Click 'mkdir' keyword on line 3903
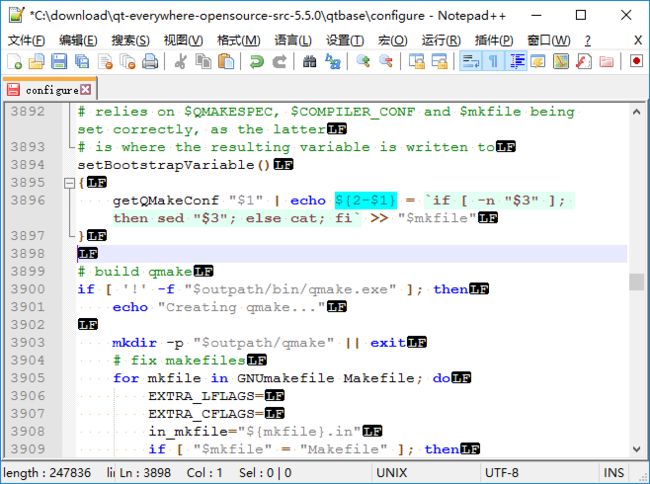This screenshot has height=484, width=650. [135, 343]
